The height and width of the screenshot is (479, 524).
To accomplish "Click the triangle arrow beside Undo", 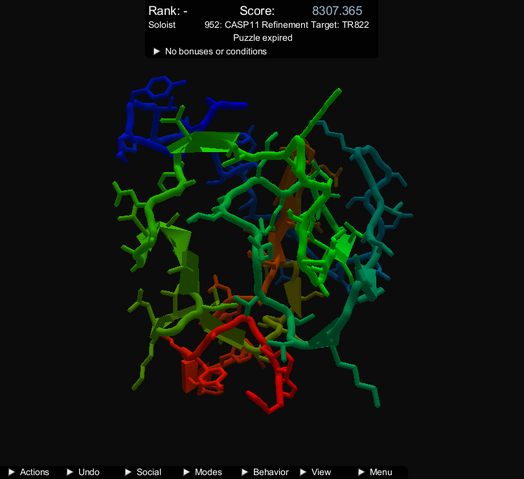I will [x=70, y=472].
